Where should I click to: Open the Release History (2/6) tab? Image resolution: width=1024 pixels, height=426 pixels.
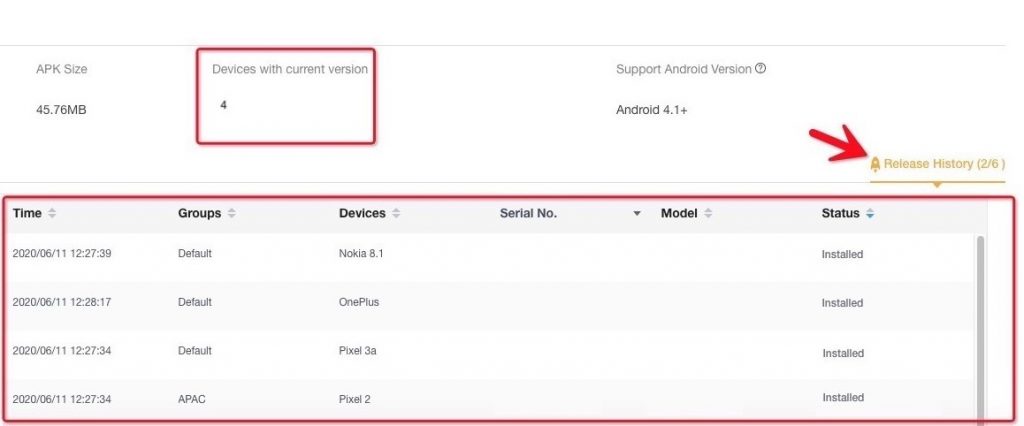pyautogui.click(x=937, y=164)
